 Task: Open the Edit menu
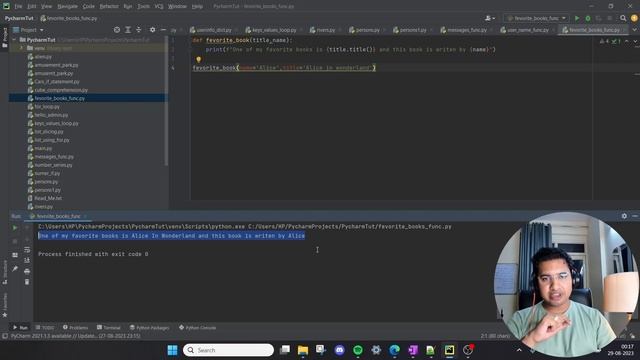(x=32, y=7)
